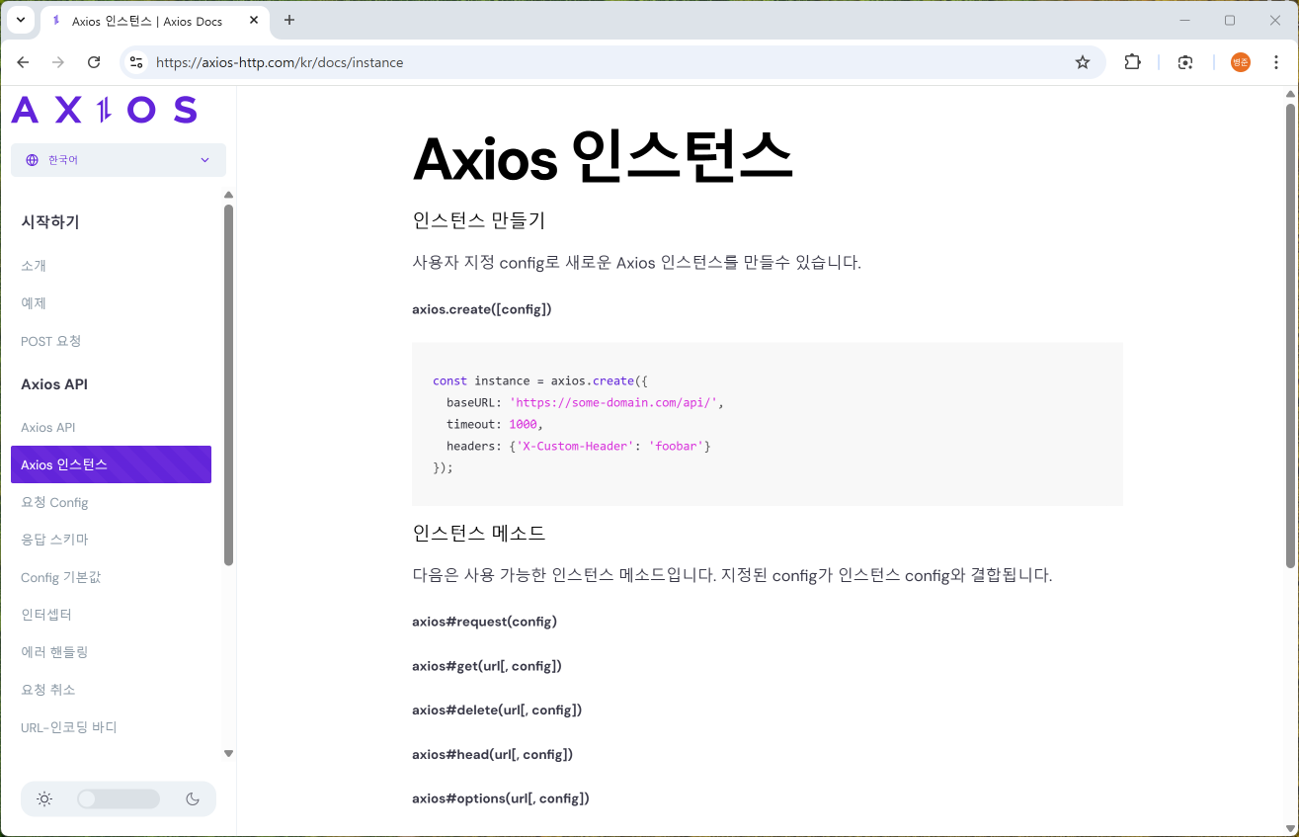Open a new browser tab
The height and width of the screenshot is (837, 1299).
coord(289,20)
